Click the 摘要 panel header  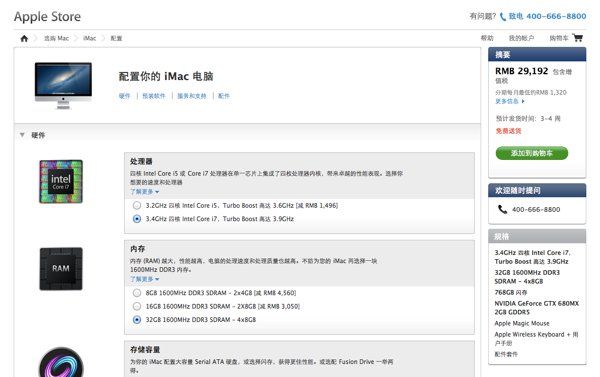[537, 54]
